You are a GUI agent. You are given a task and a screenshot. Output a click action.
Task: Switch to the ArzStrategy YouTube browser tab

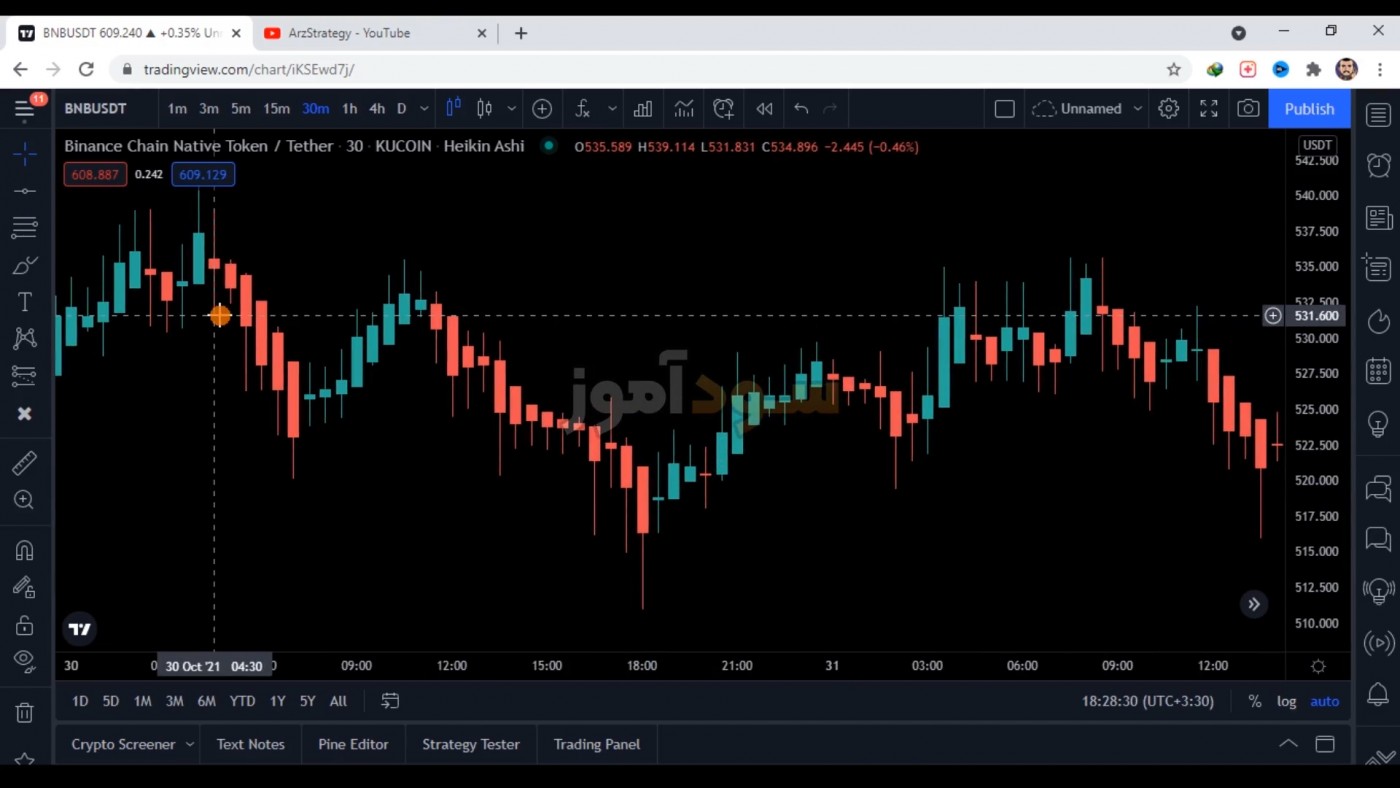(374, 33)
